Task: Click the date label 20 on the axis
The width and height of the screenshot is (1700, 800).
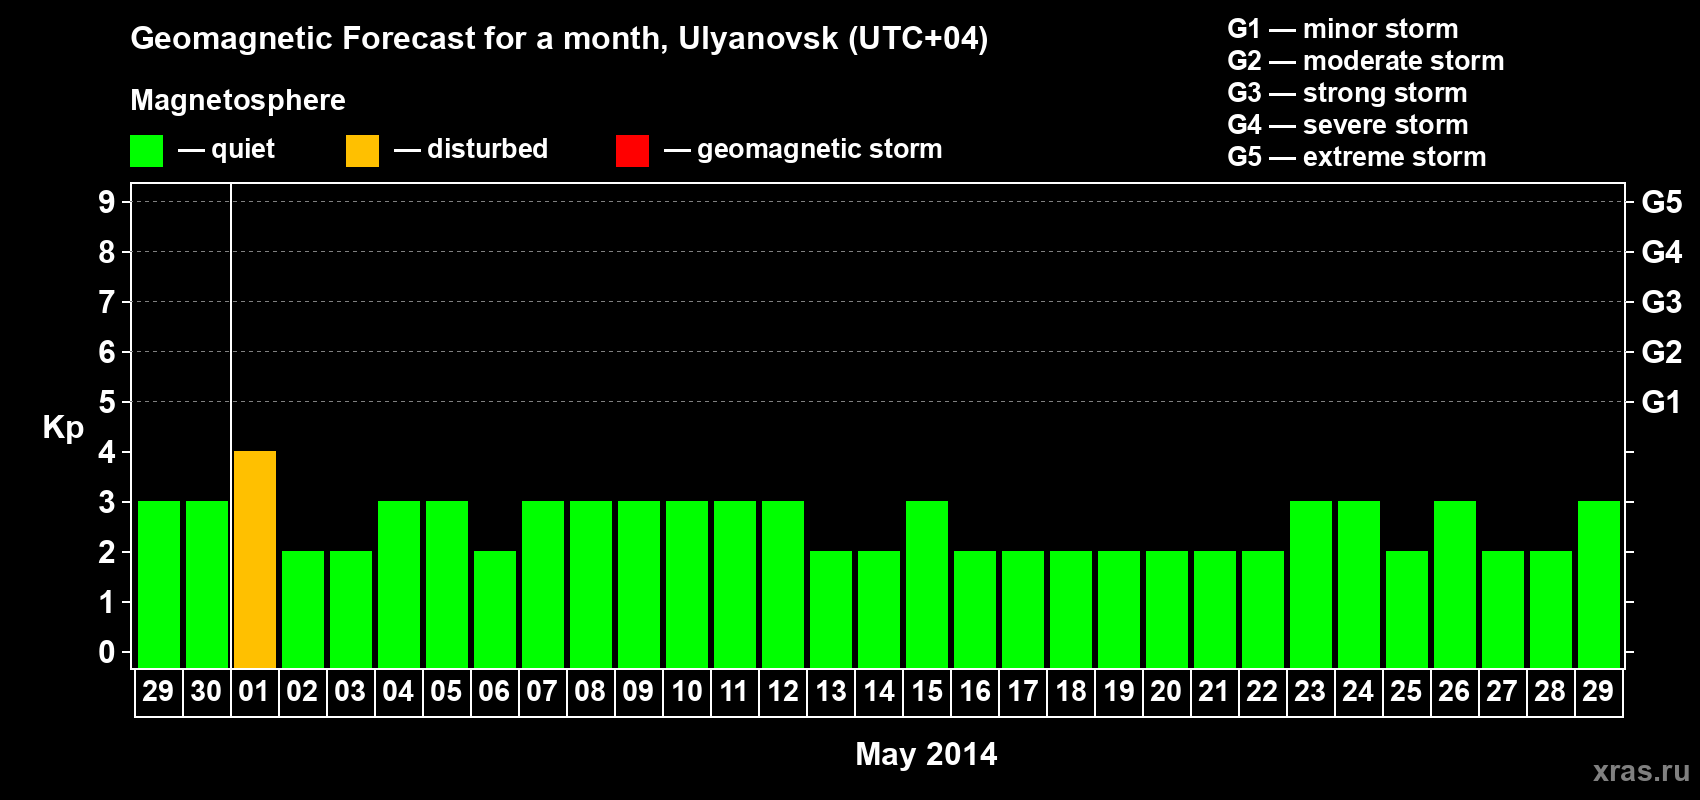Action: point(1166,692)
